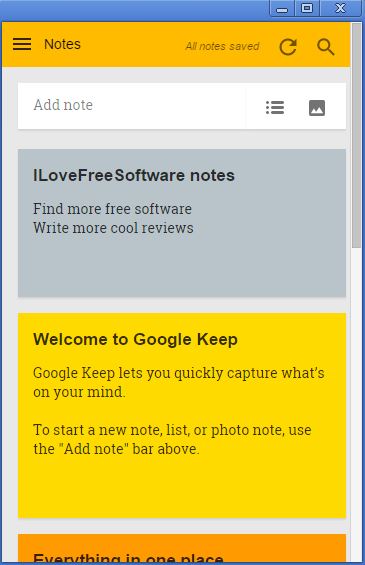Select the Notes header title
The height and width of the screenshot is (565, 365).
point(62,44)
